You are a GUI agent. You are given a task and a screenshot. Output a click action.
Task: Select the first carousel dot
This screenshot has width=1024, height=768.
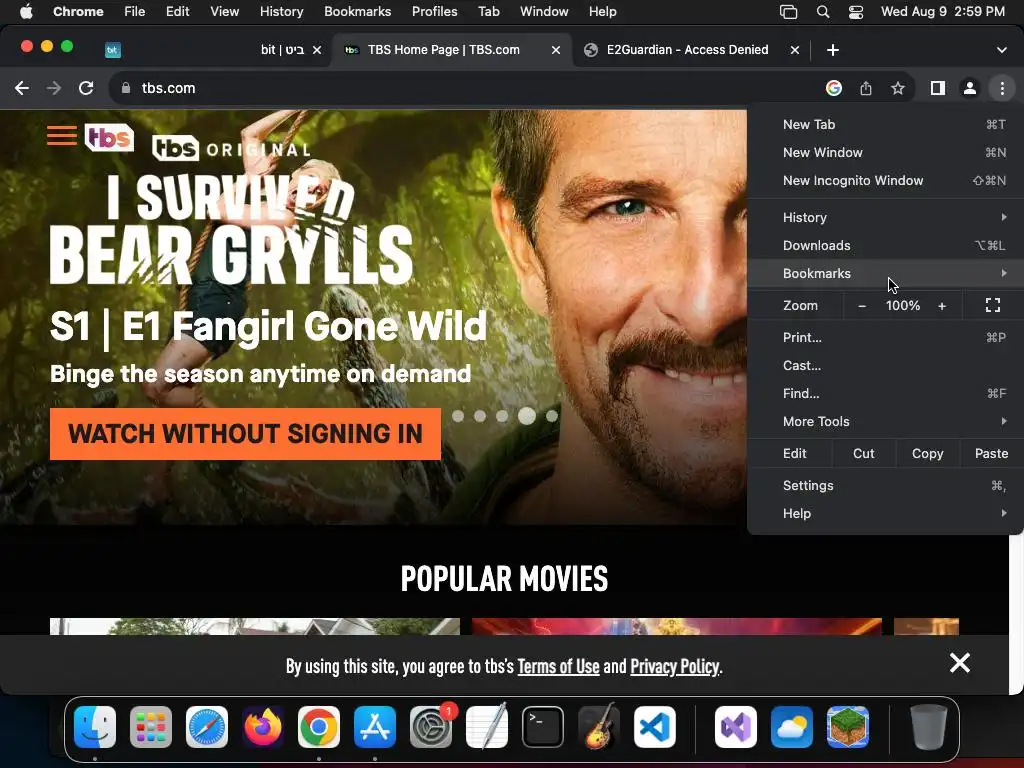coord(458,416)
